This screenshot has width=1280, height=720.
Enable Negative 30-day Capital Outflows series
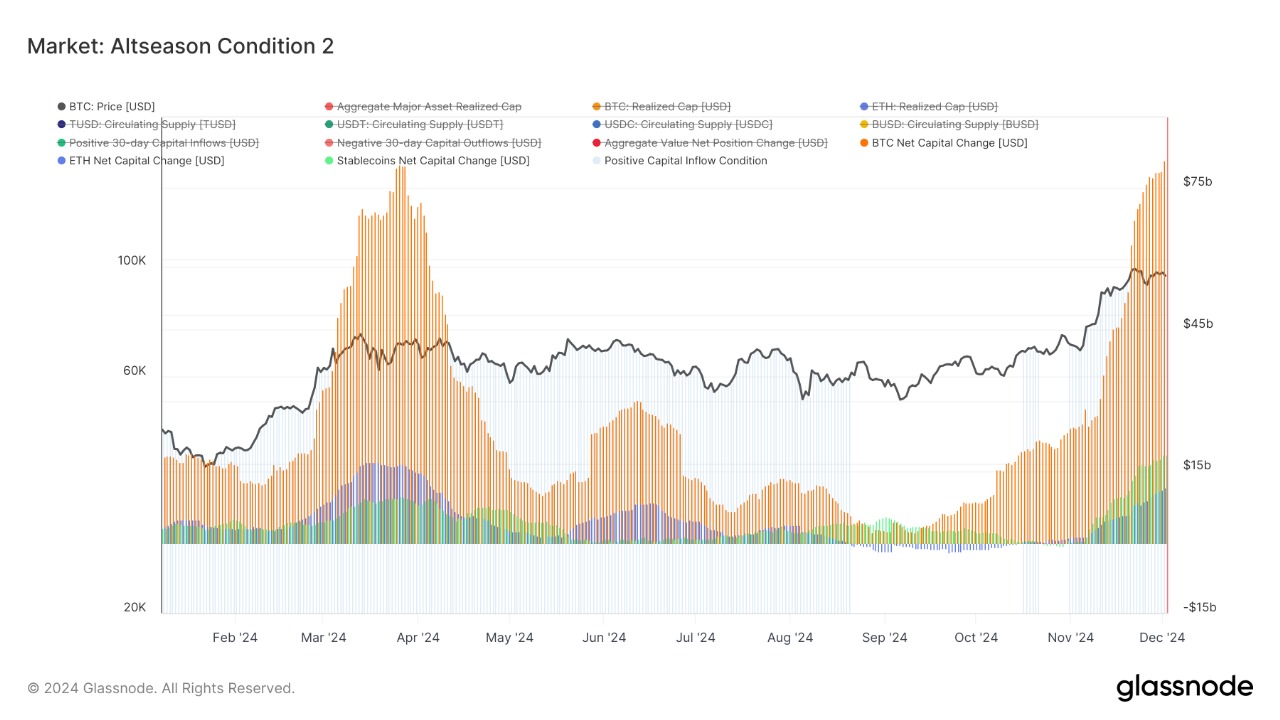(432, 143)
